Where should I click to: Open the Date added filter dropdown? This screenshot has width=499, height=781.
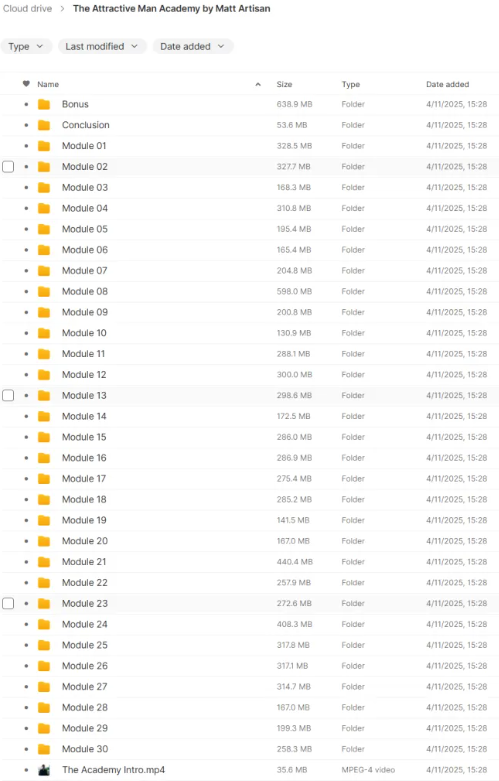coord(193,46)
